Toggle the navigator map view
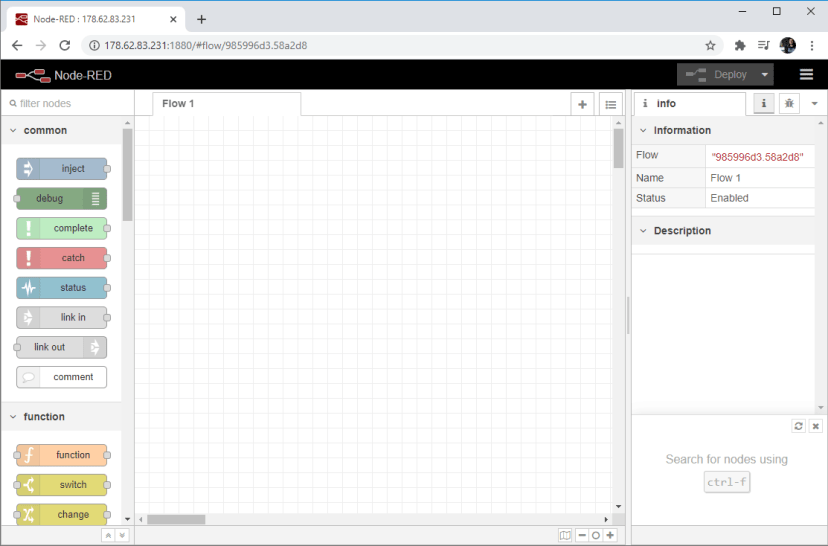The width and height of the screenshot is (828, 546). 565,535
